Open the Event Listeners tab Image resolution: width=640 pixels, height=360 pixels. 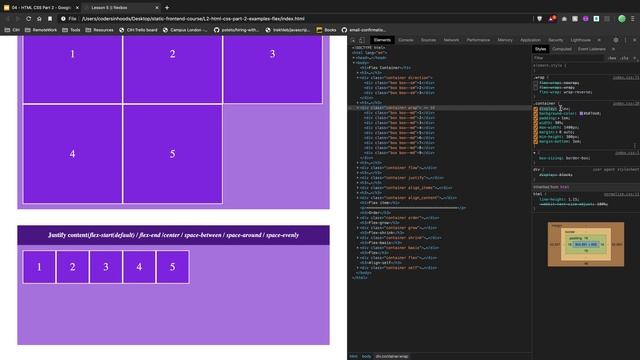pos(591,49)
